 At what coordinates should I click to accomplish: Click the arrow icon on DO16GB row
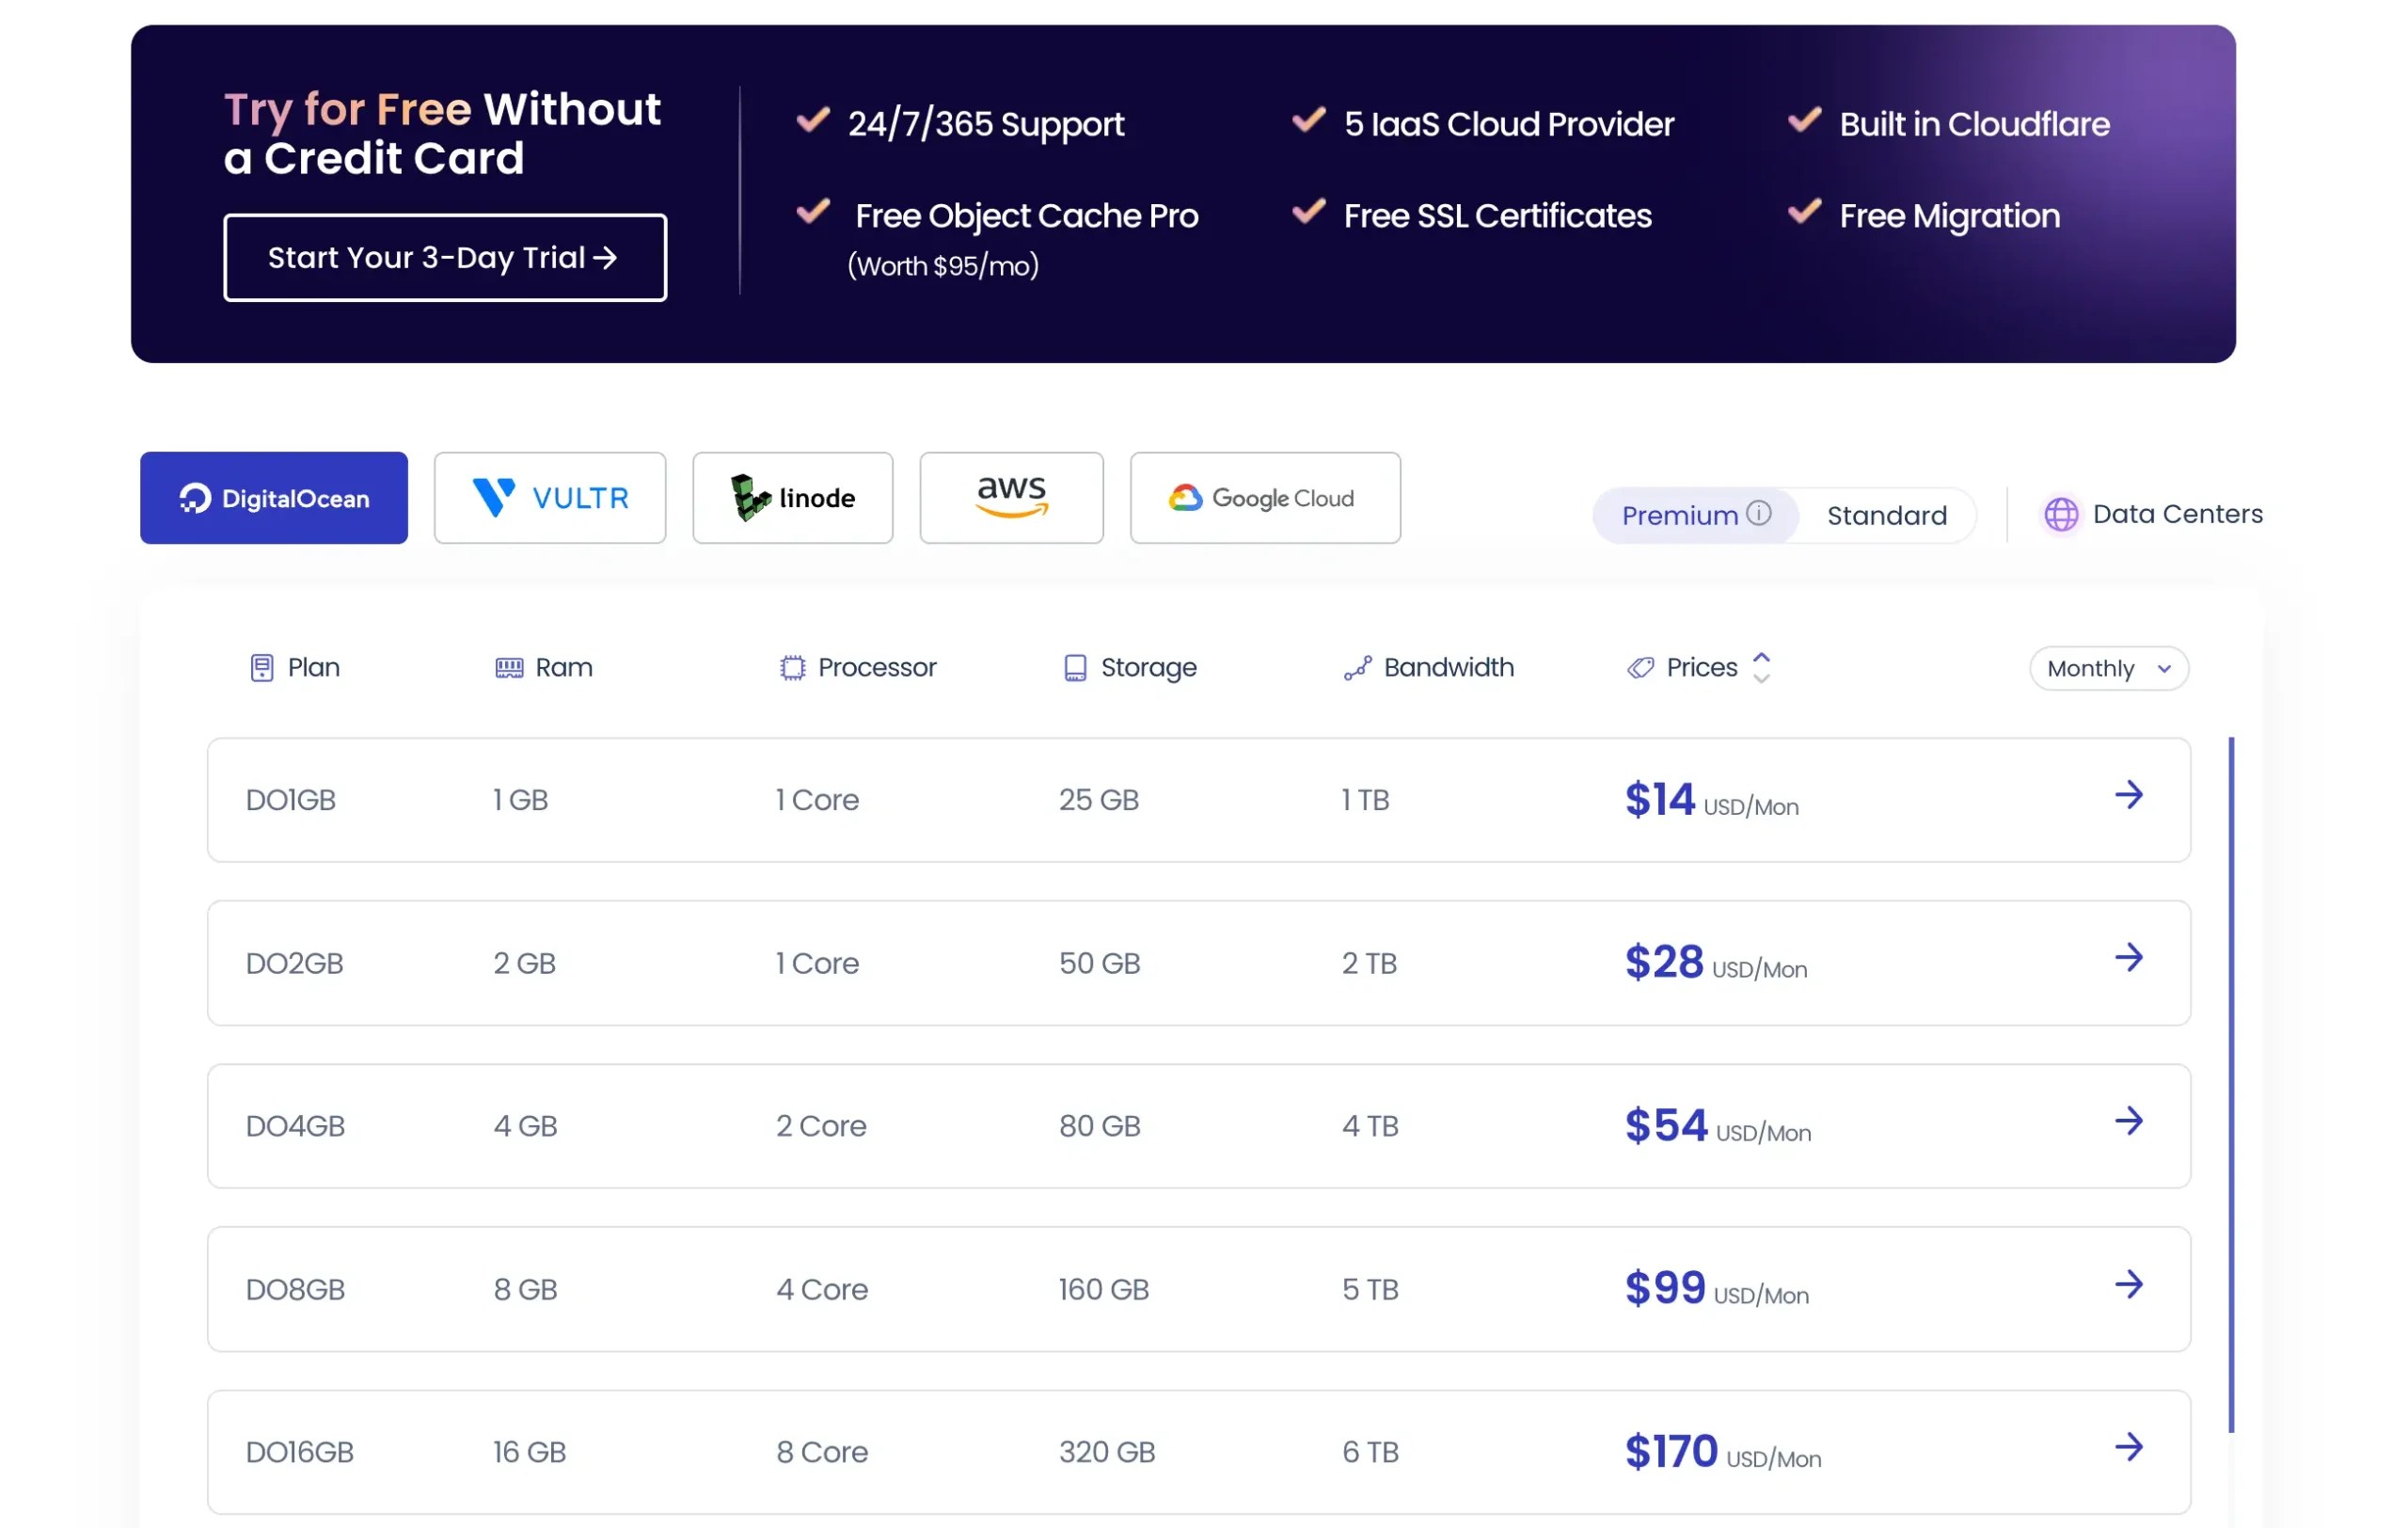coord(2128,1447)
